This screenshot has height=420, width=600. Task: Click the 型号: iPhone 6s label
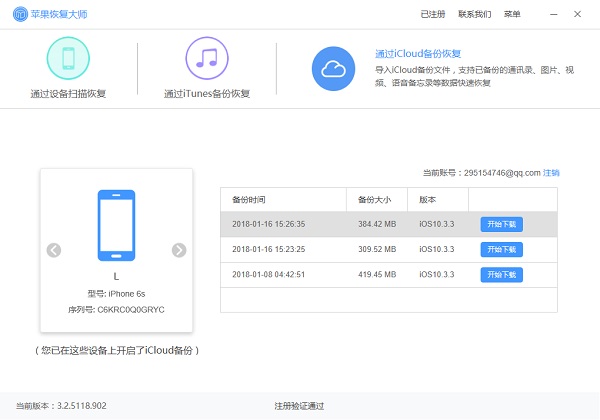pyautogui.click(x=116, y=294)
